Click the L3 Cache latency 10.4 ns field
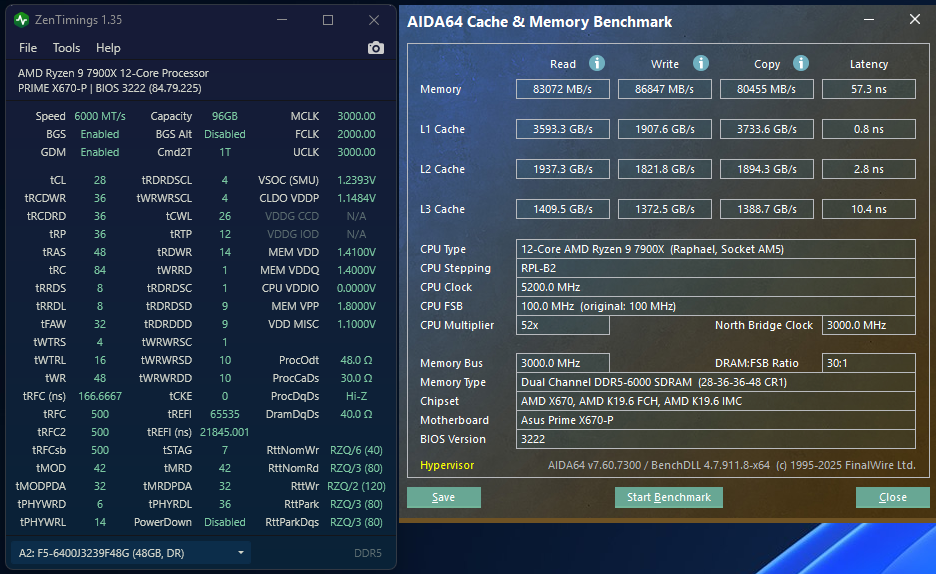The width and height of the screenshot is (936, 574). tap(869, 209)
